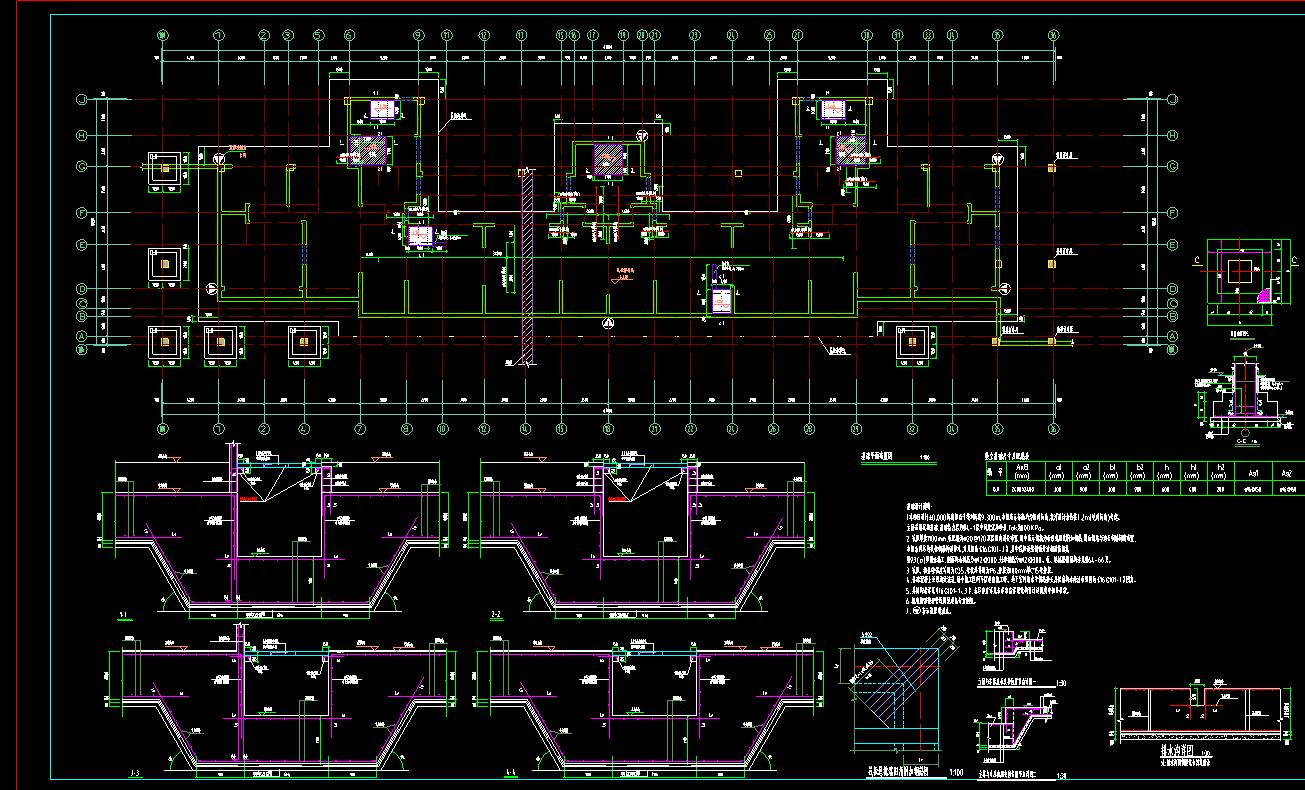
Task: Select the magenta hatched pit in plan center
Action: [x=607, y=159]
